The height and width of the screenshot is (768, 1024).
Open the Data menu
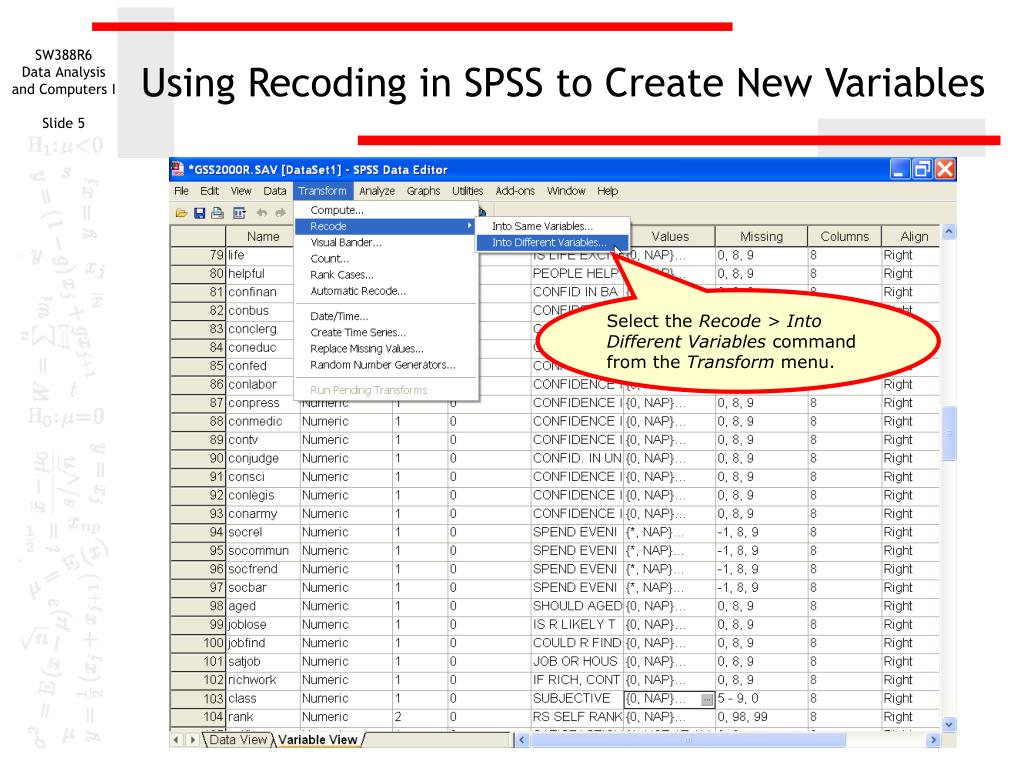(275, 191)
